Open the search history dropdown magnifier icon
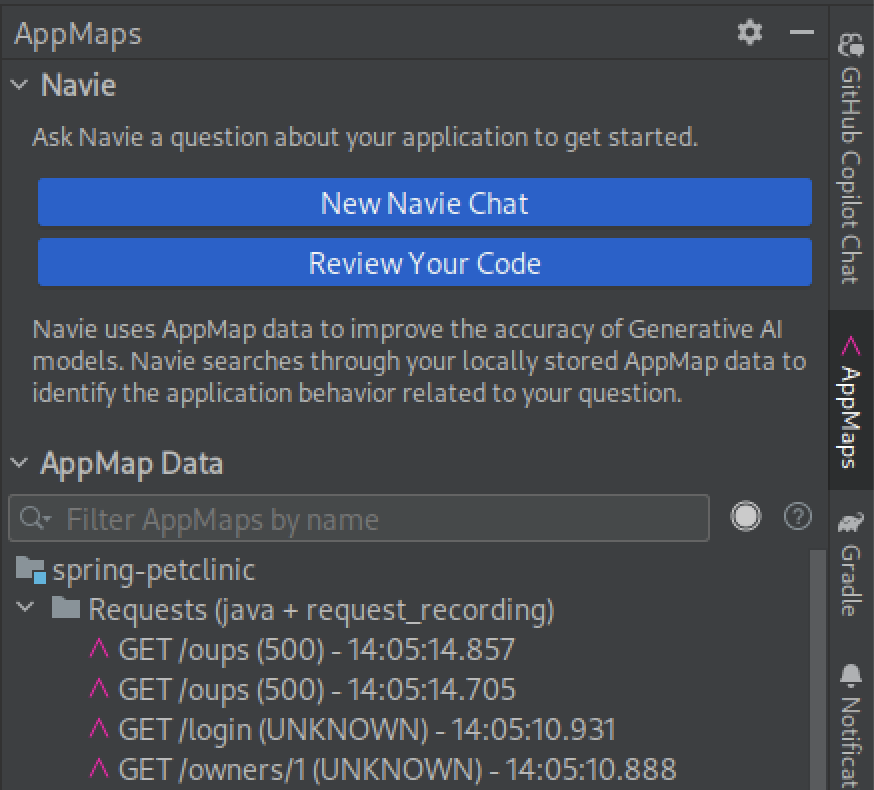The image size is (874, 790). pyautogui.click(x=35, y=518)
